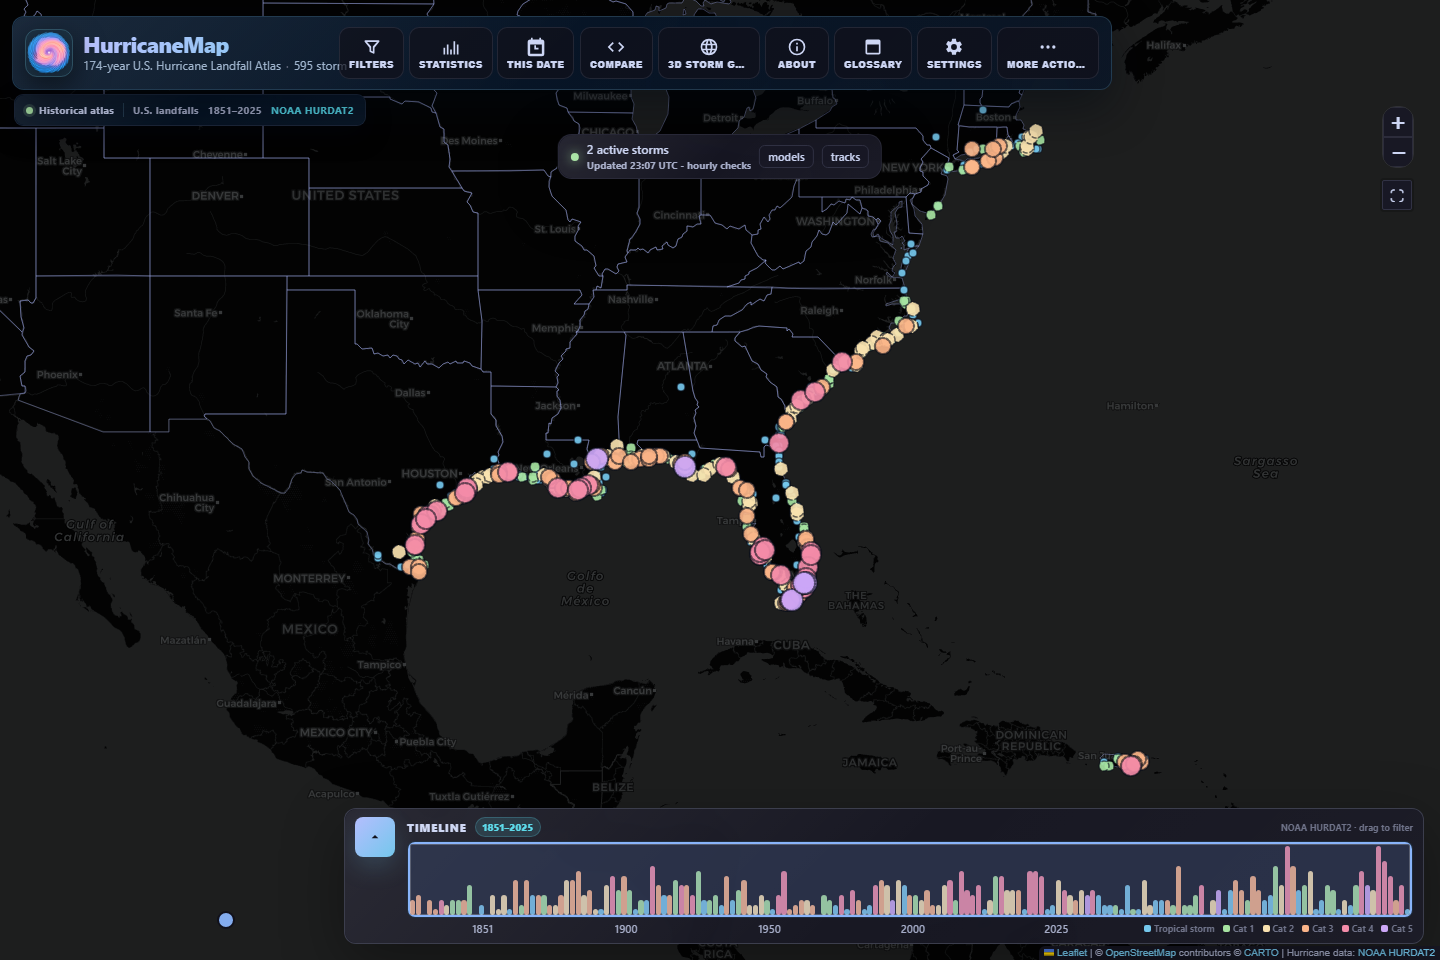Show hurricanes on This Date
Screen dimensions: 1440x960
(x=535, y=53)
